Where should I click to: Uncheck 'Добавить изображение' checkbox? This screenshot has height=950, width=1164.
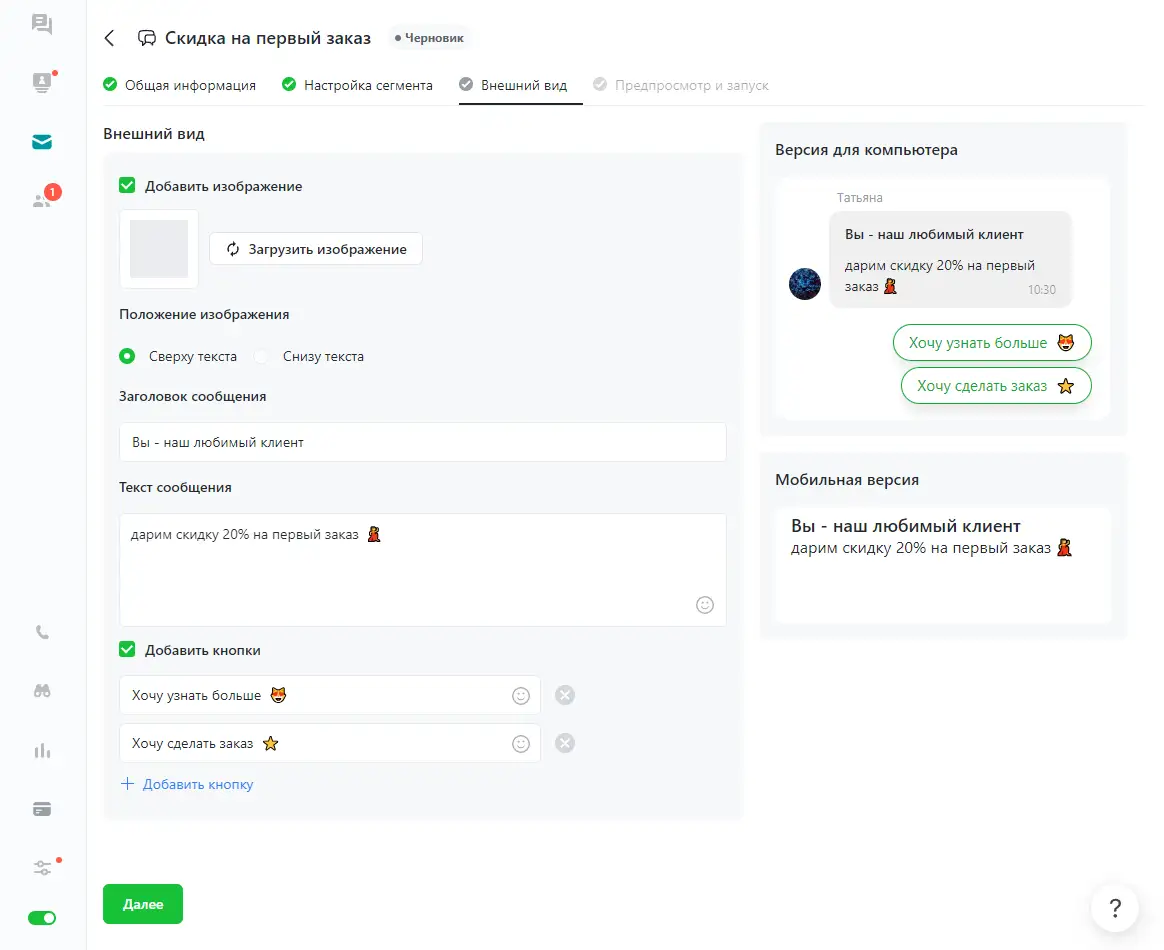[127, 186]
